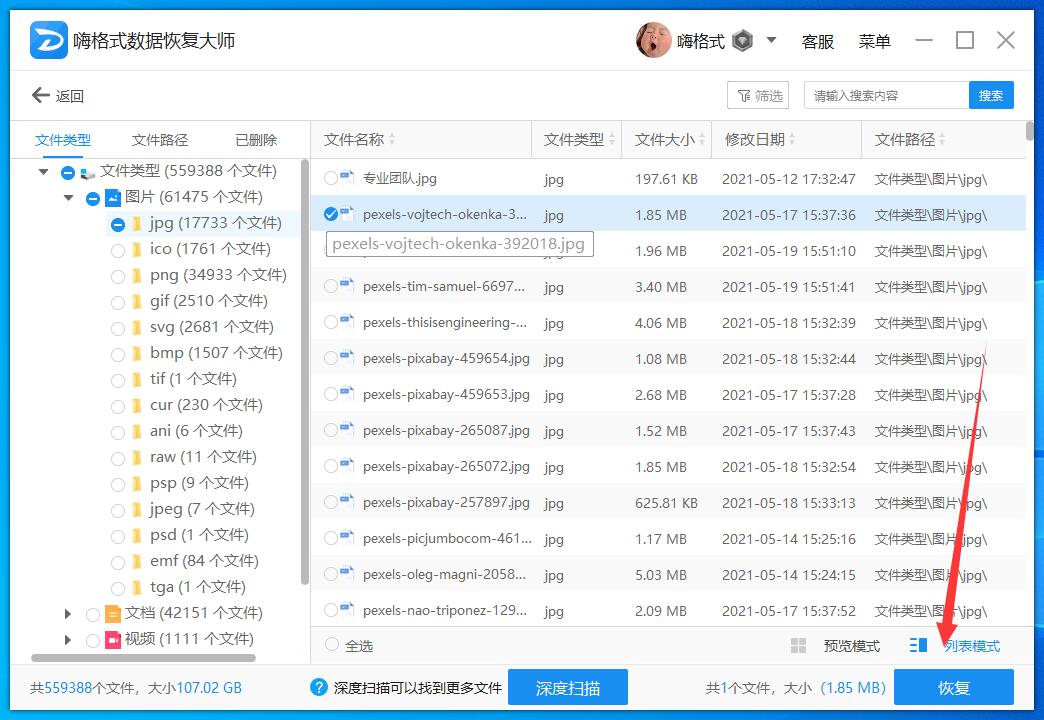Click the tree panel horizontal scrollbar
Viewport: 1044px width, 720px height.
(x=143, y=658)
